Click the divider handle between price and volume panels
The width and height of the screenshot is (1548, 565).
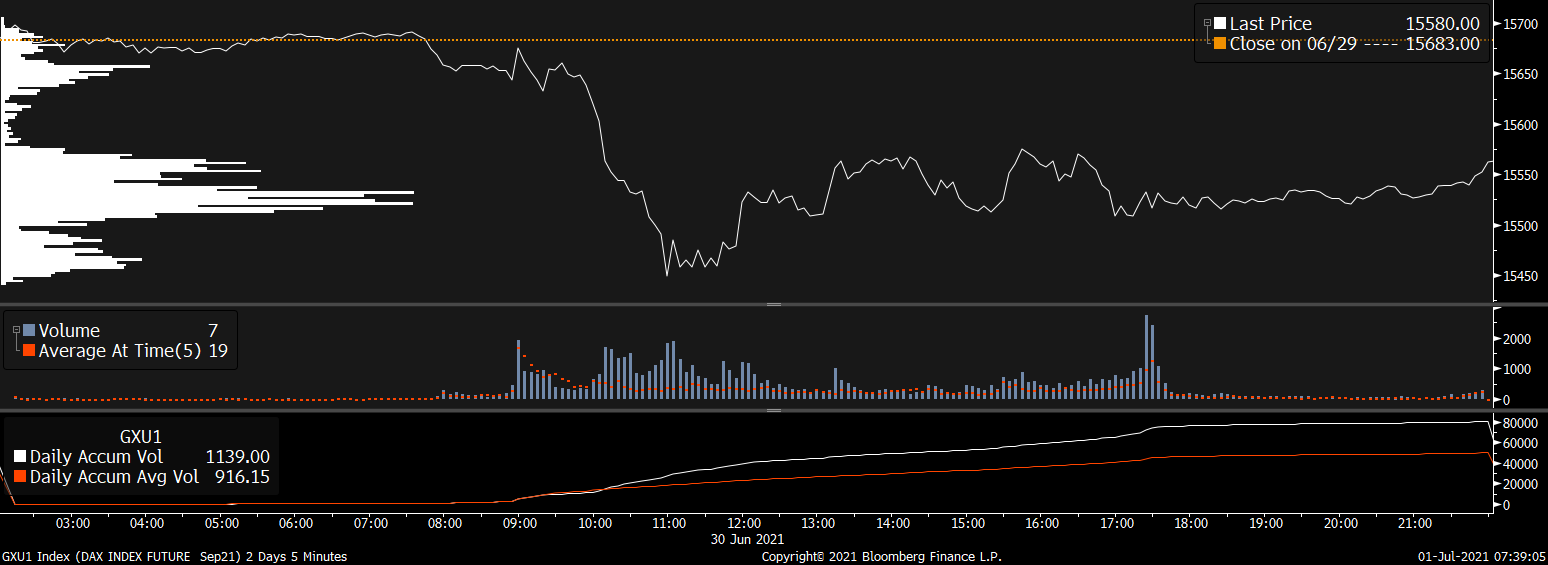tap(773, 304)
